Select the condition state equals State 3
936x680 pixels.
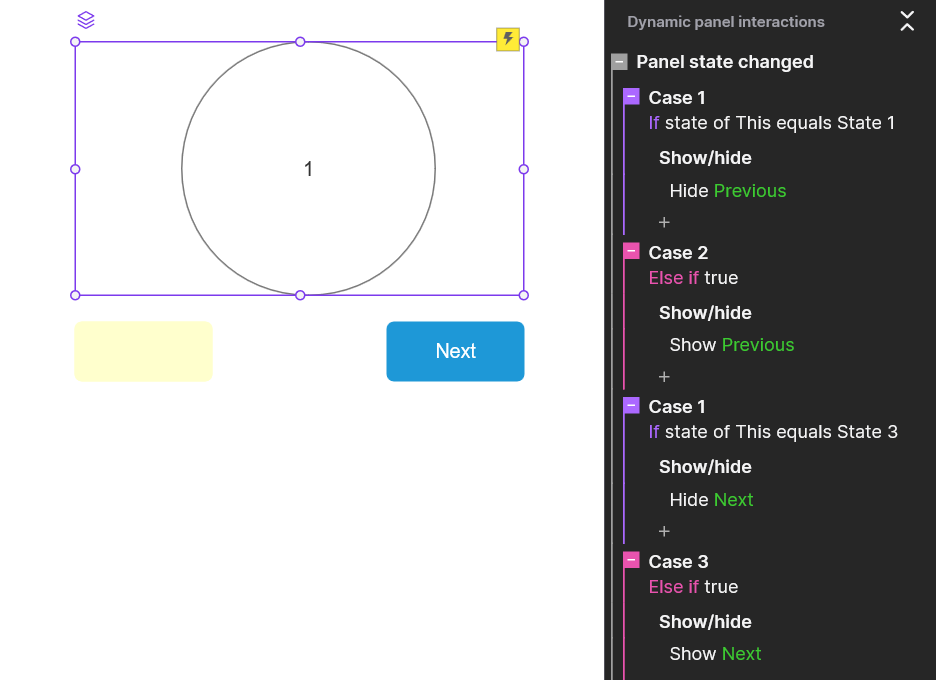[780, 432]
